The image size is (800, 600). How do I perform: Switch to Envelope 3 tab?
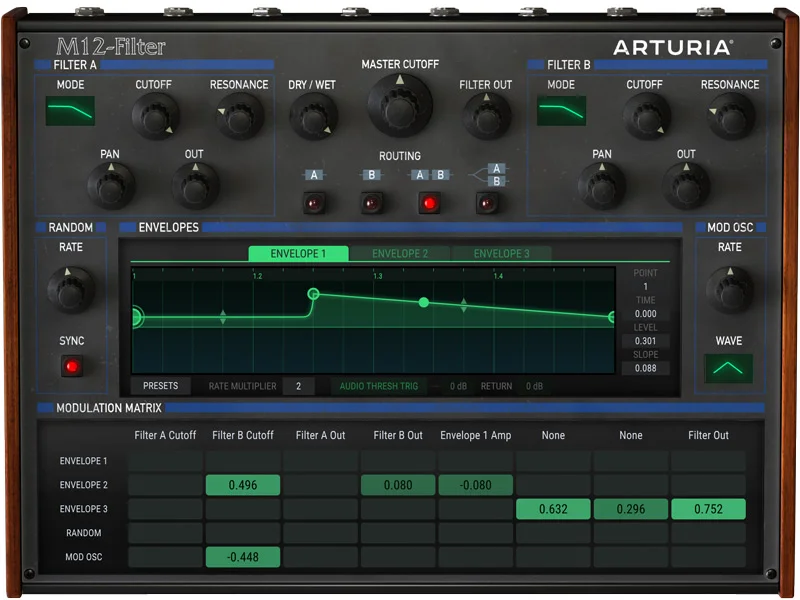coord(502,254)
